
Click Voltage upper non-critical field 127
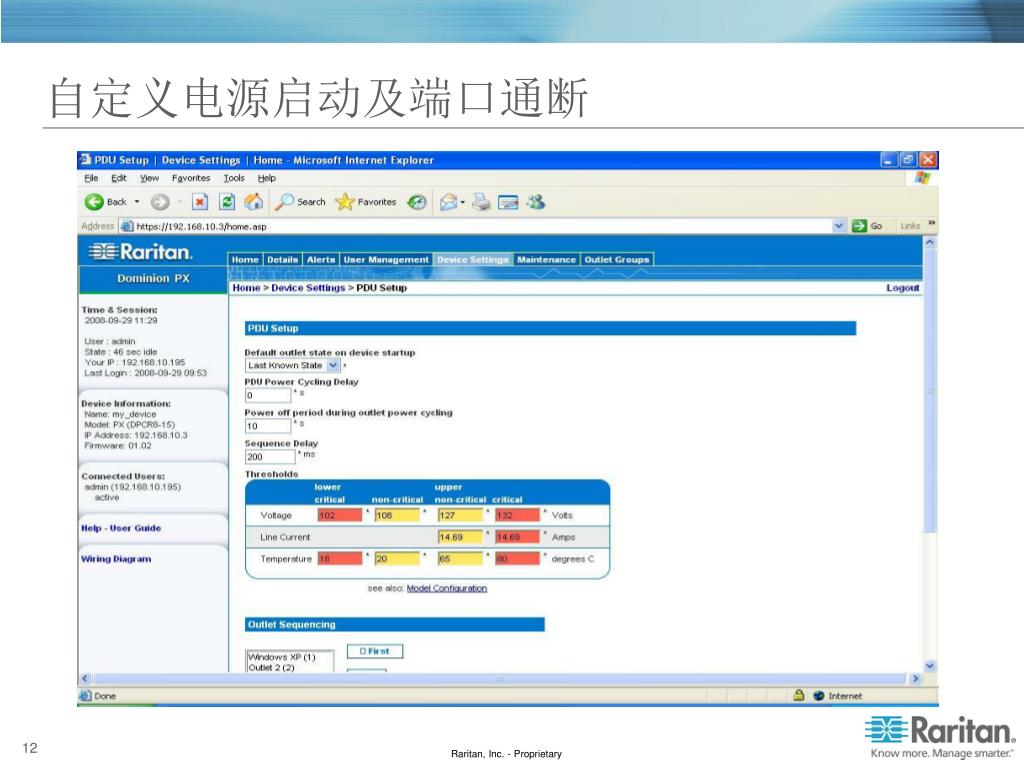pyautogui.click(x=460, y=515)
